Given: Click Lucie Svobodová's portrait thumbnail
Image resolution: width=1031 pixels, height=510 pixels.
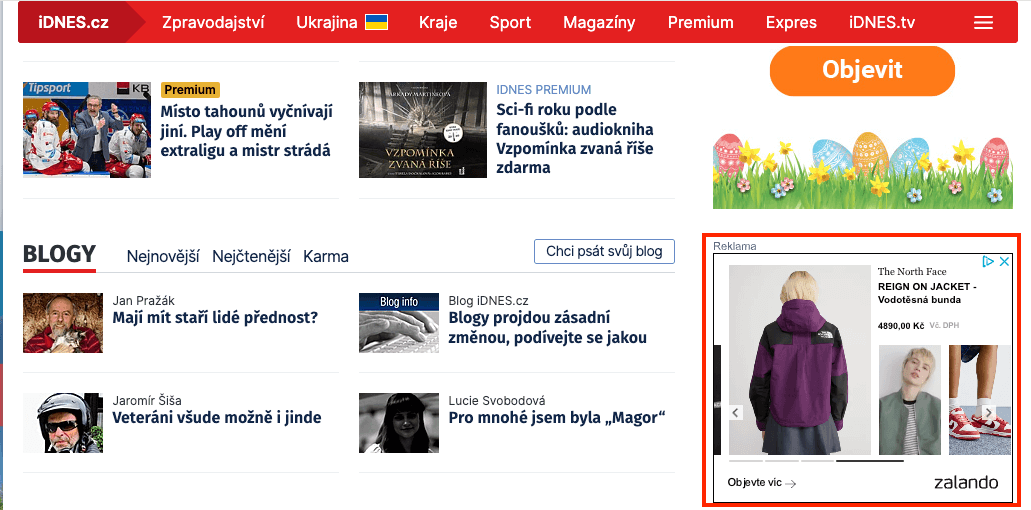Looking at the screenshot, I should point(398,423).
